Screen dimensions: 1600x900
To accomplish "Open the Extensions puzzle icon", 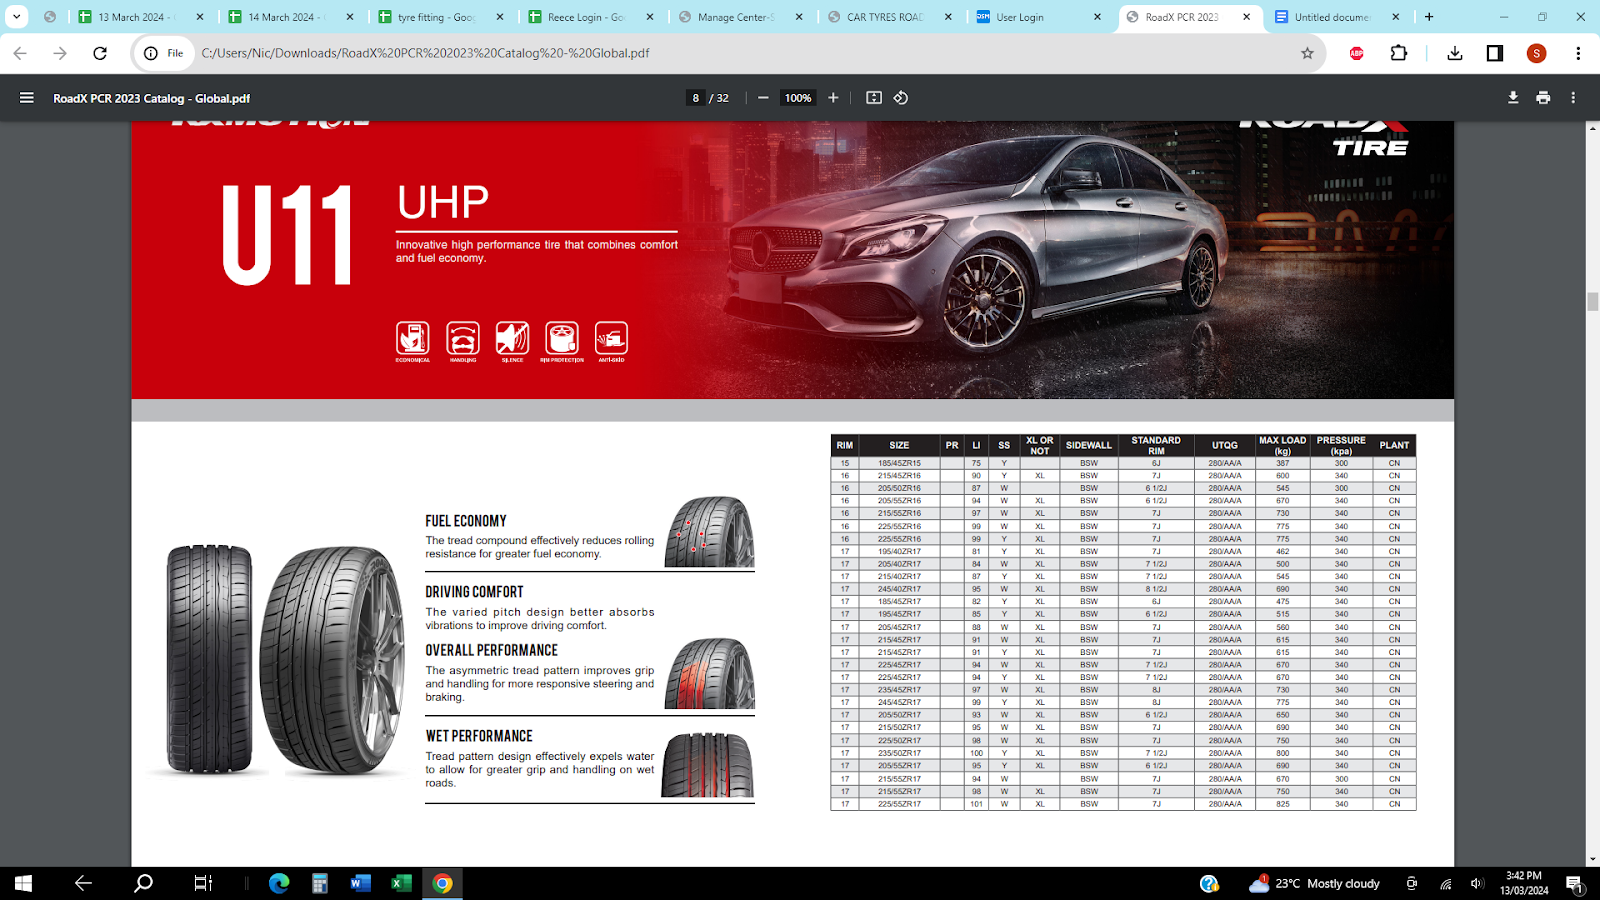I will point(1399,53).
